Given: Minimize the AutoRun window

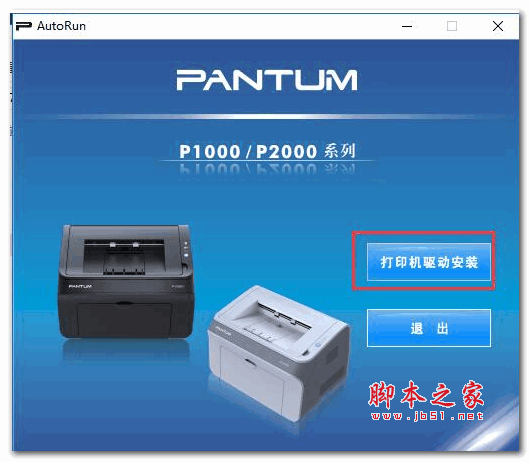Looking at the screenshot, I should coord(407,26).
